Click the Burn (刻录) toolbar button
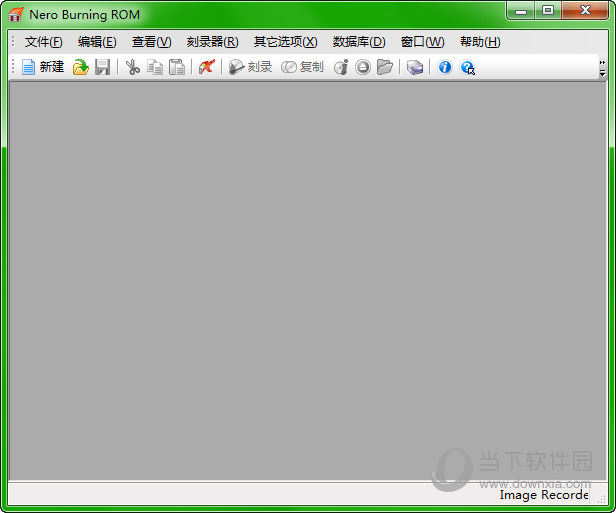This screenshot has width=616, height=513. pyautogui.click(x=250, y=67)
